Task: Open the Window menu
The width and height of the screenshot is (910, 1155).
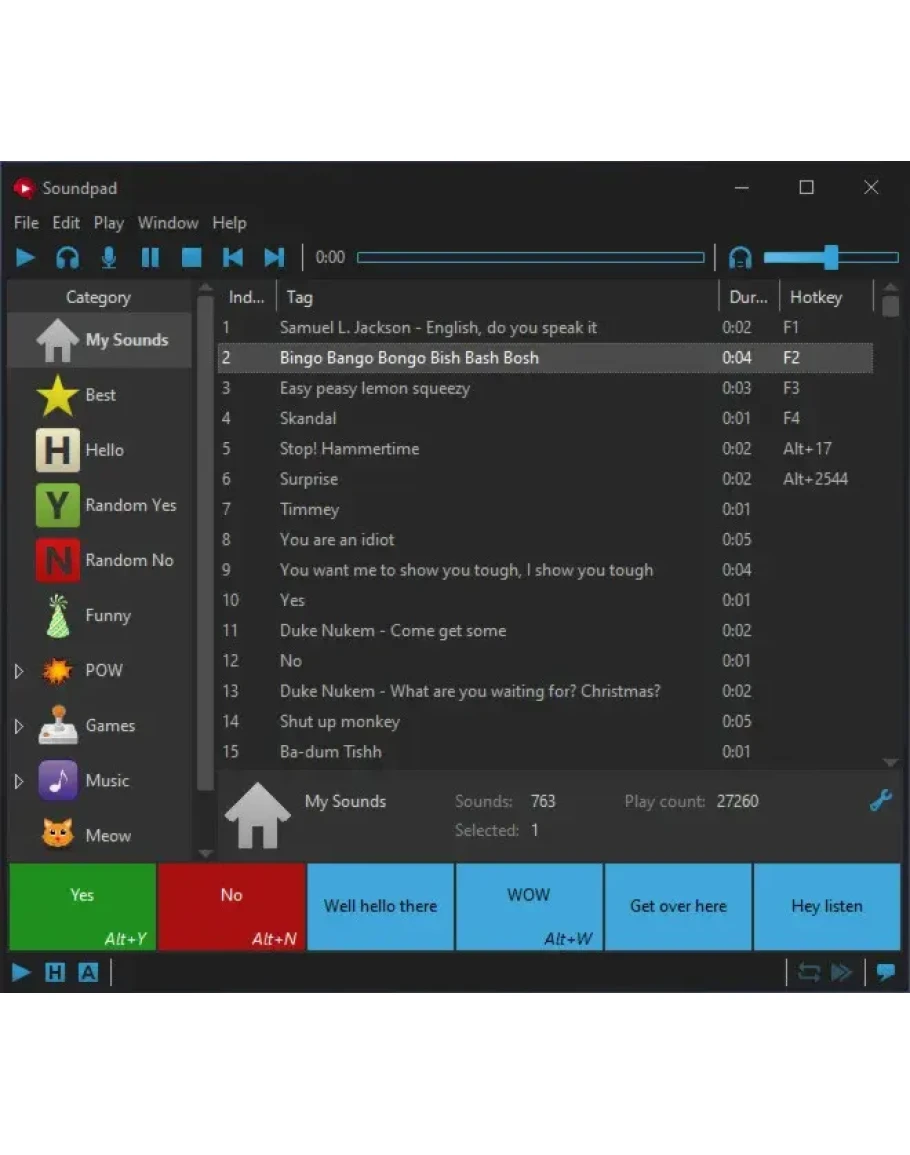Action: click(x=168, y=223)
